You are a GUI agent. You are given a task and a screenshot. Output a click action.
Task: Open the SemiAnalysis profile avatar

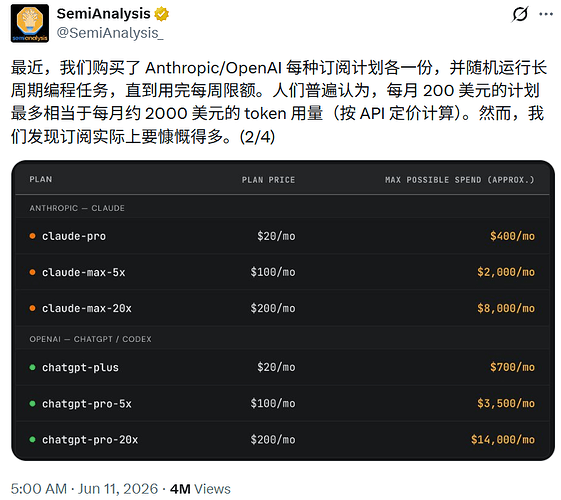pyautogui.click(x=30, y=24)
